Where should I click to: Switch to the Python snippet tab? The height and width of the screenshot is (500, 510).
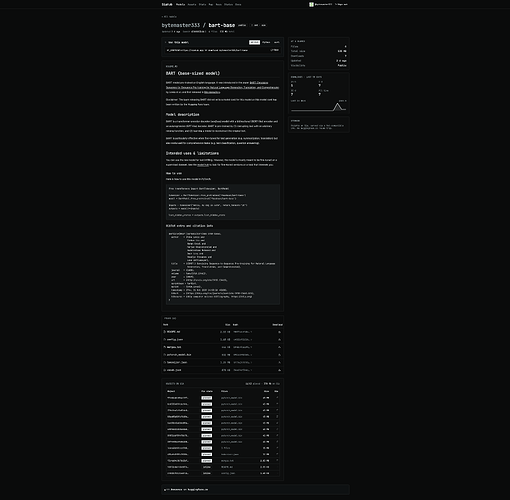point(266,42)
